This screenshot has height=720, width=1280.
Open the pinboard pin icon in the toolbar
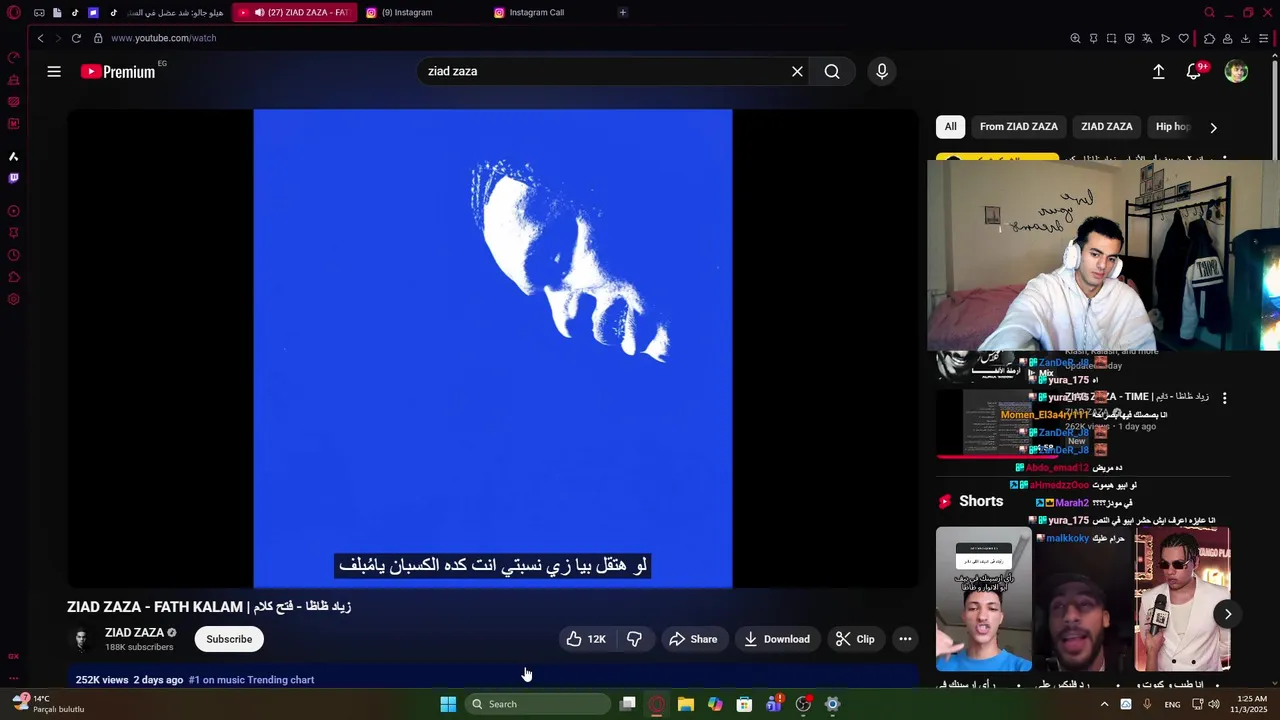pyautogui.click(x=1093, y=38)
